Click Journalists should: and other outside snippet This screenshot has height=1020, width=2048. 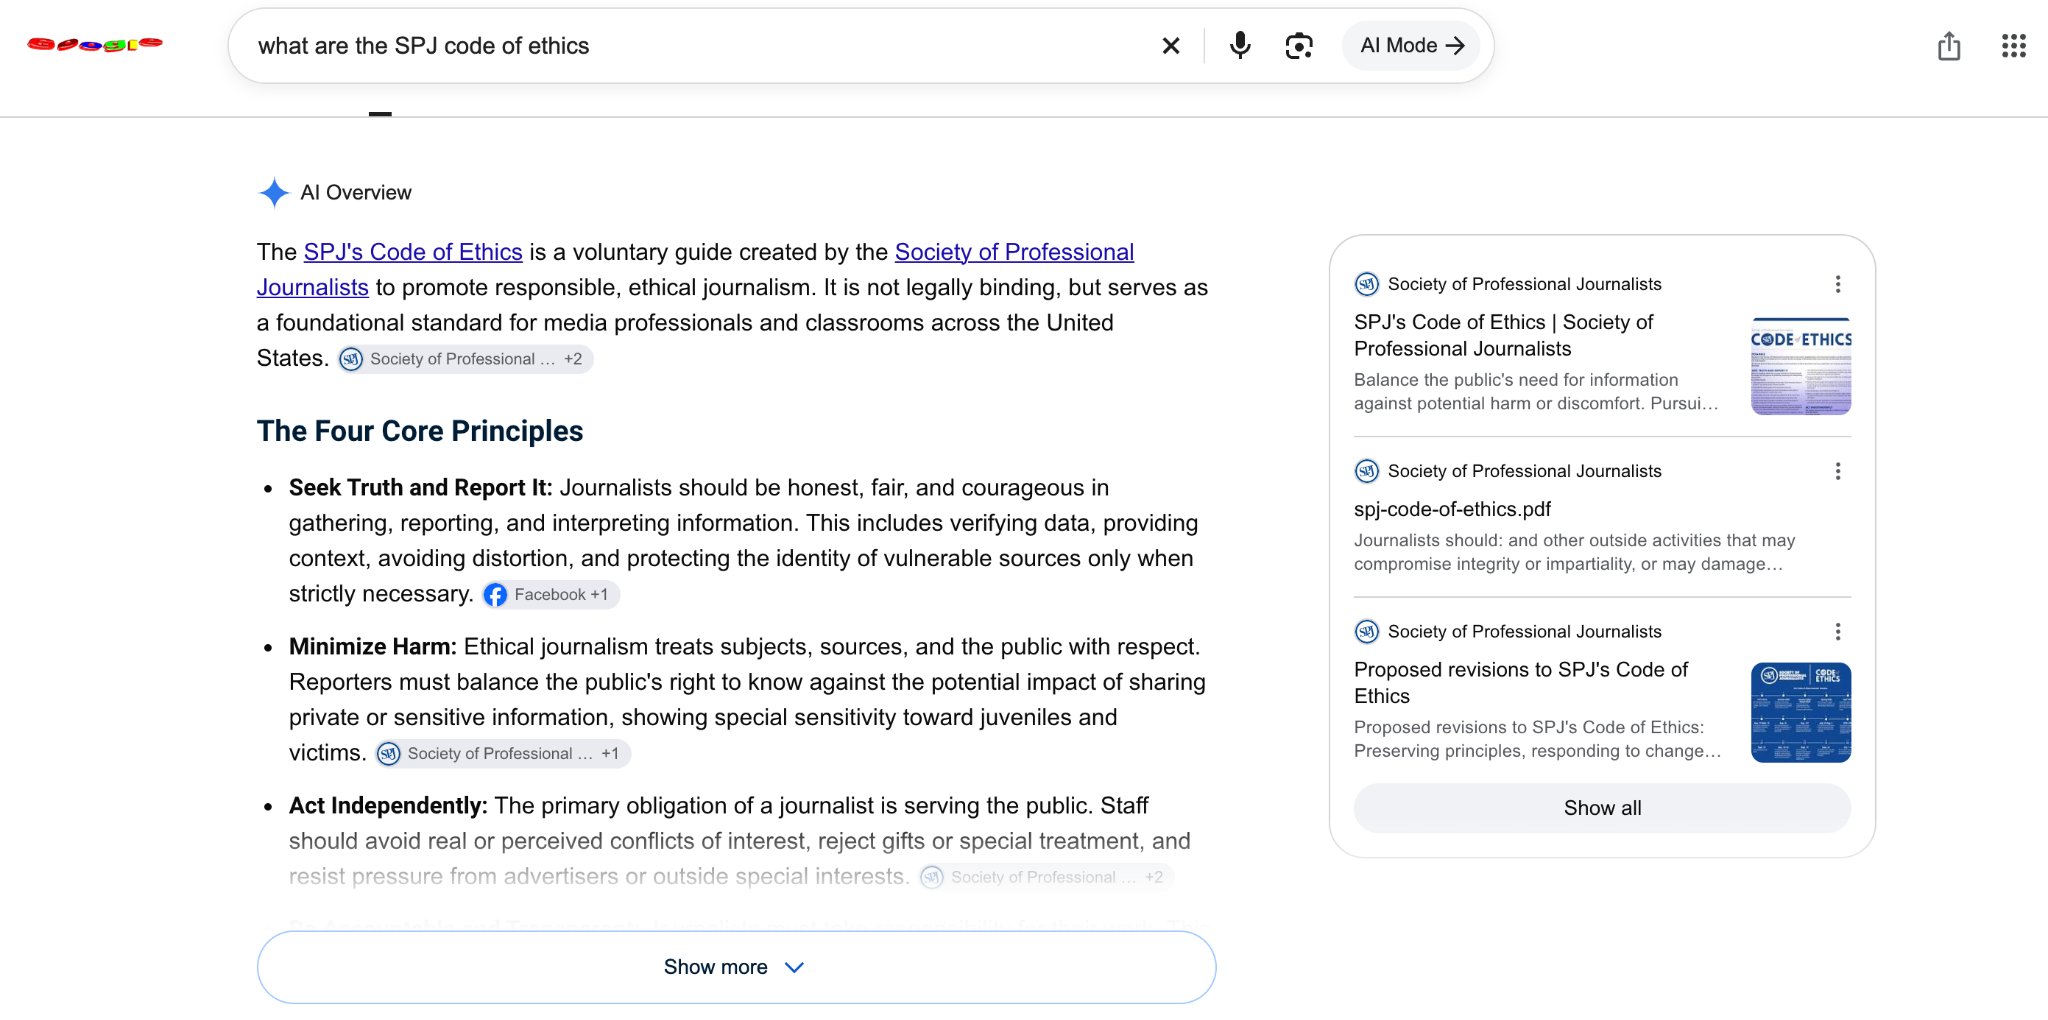point(1575,552)
